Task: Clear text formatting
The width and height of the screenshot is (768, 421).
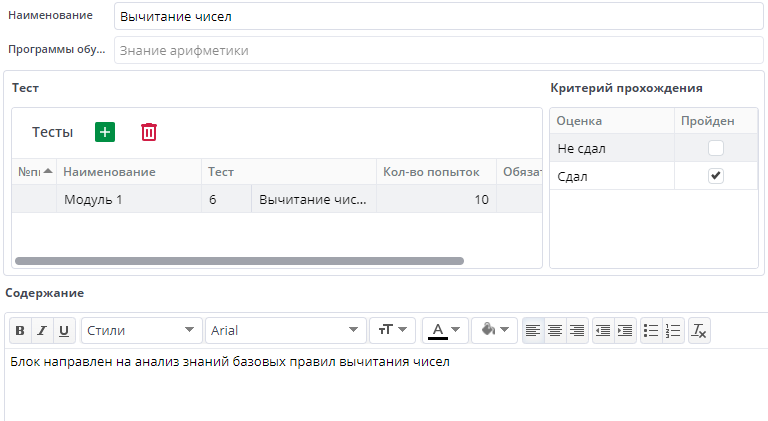Action: point(699,330)
